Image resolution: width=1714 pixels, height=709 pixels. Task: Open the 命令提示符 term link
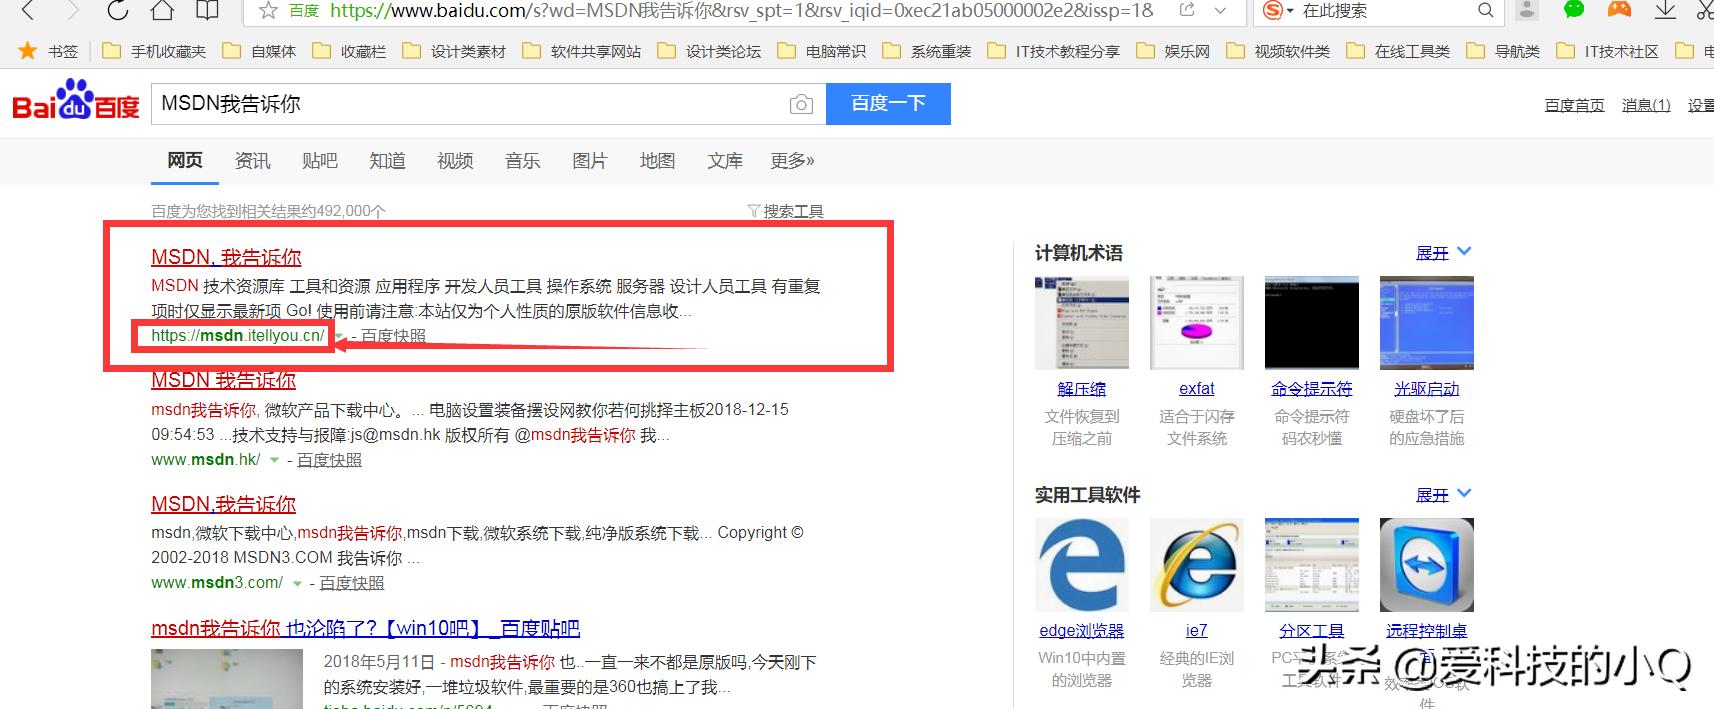coord(1312,389)
